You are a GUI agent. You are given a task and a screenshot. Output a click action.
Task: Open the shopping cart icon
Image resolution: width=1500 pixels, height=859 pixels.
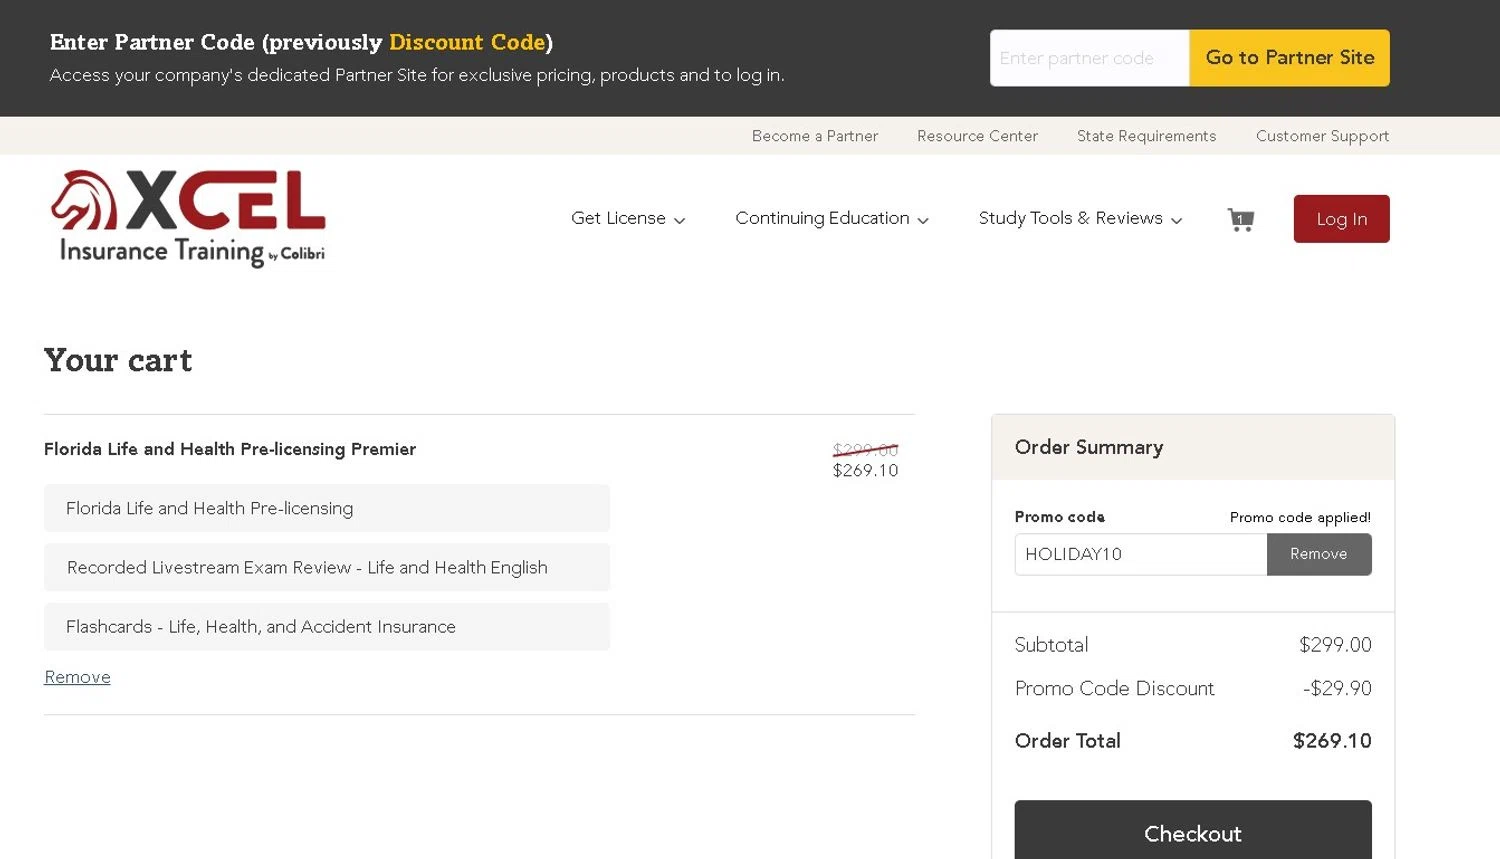coord(1240,219)
